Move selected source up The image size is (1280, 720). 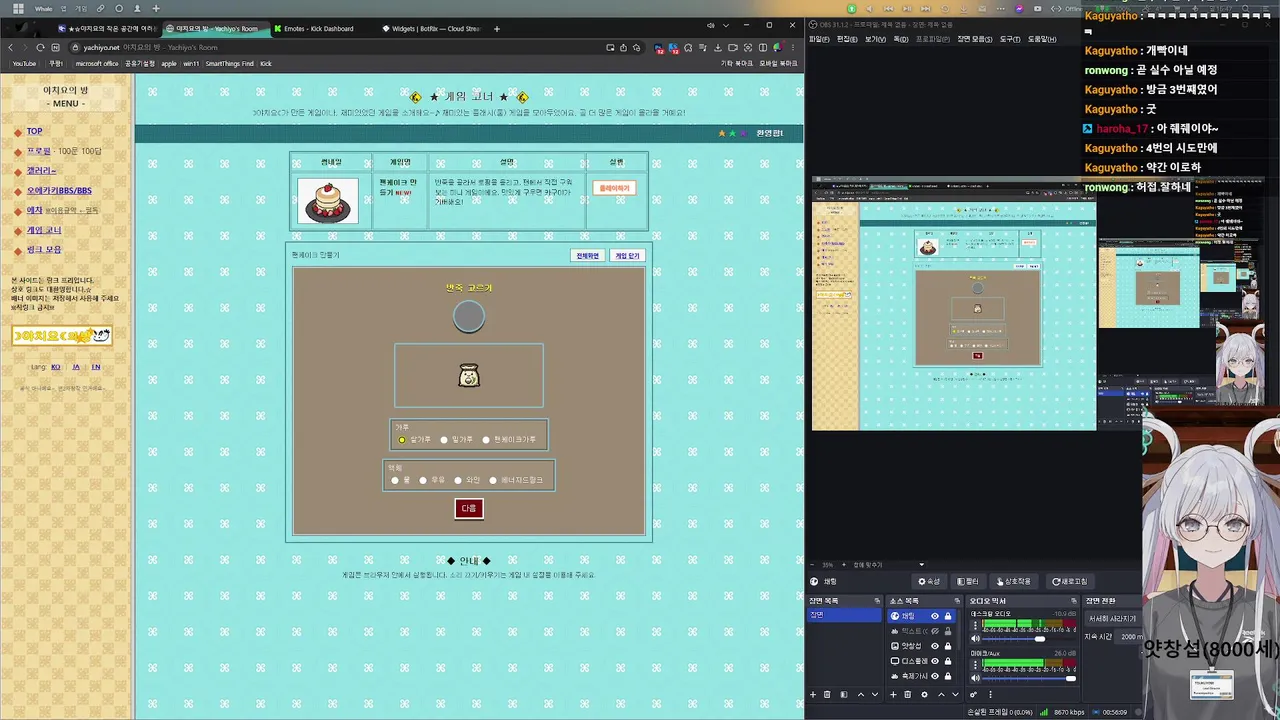[x=941, y=694]
